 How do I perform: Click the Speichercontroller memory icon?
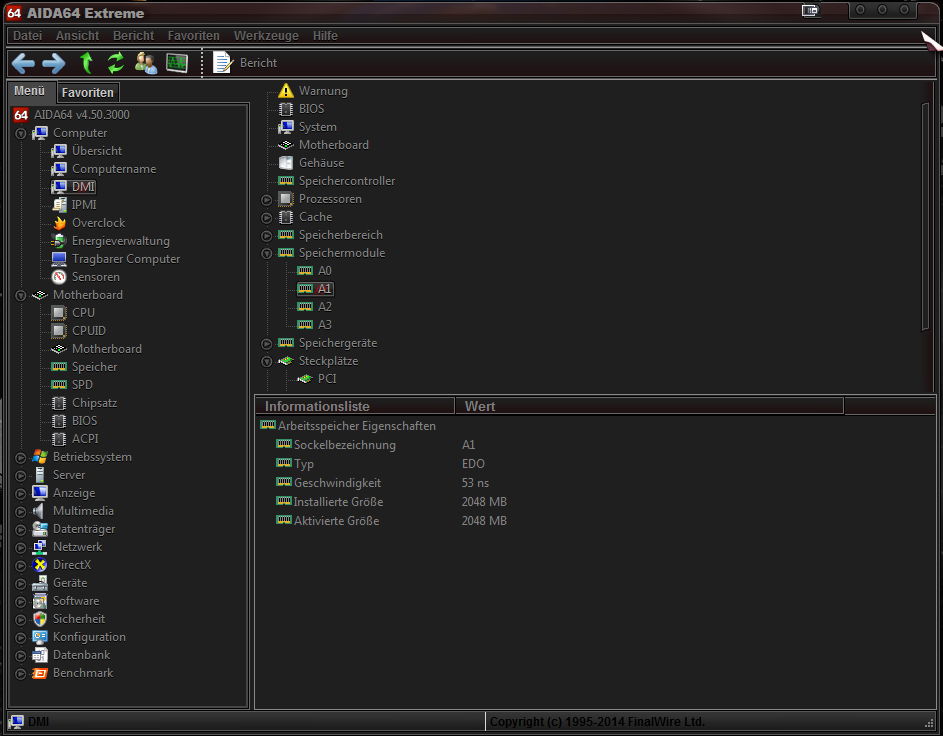click(x=286, y=181)
